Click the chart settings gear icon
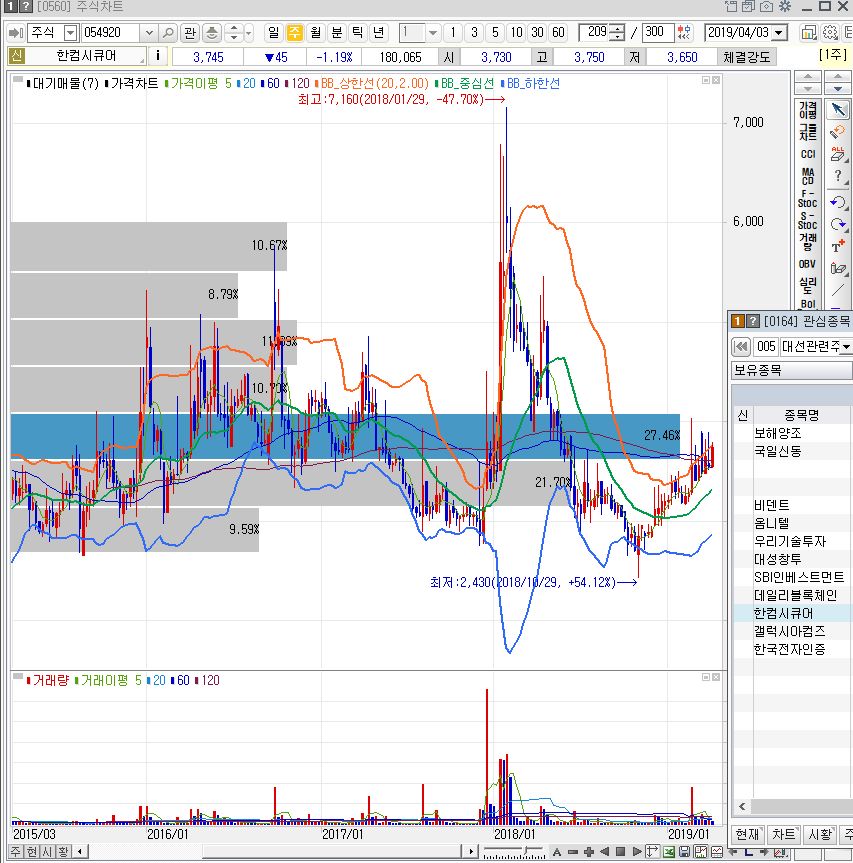Viewport: 853px width, 863px height. (x=830, y=33)
